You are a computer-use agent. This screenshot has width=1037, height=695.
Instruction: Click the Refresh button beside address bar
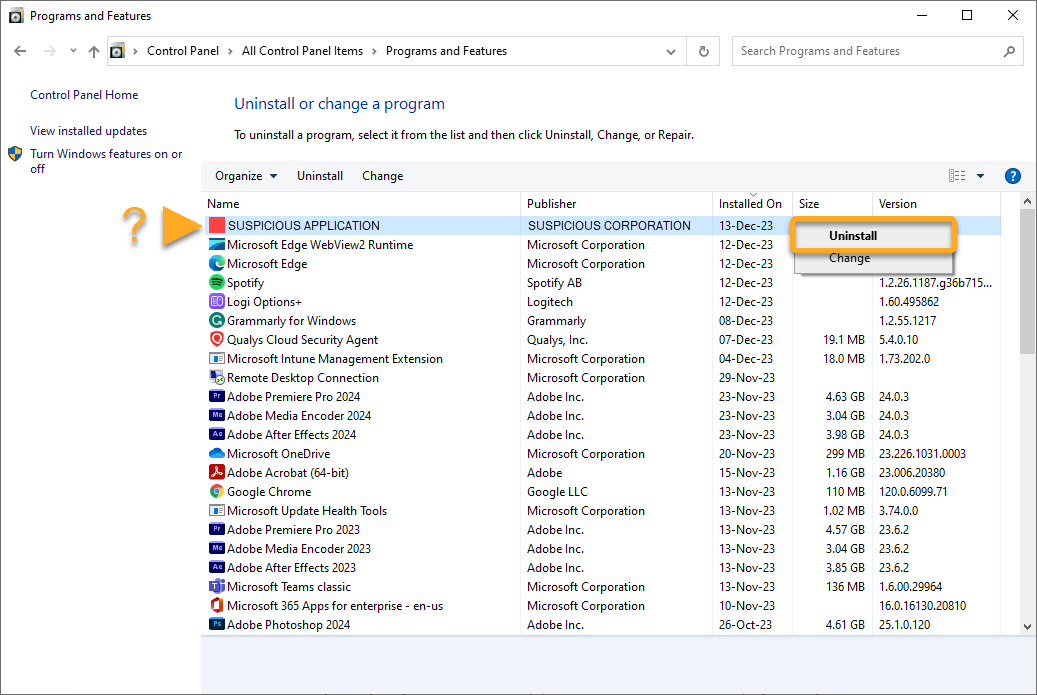pos(704,51)
